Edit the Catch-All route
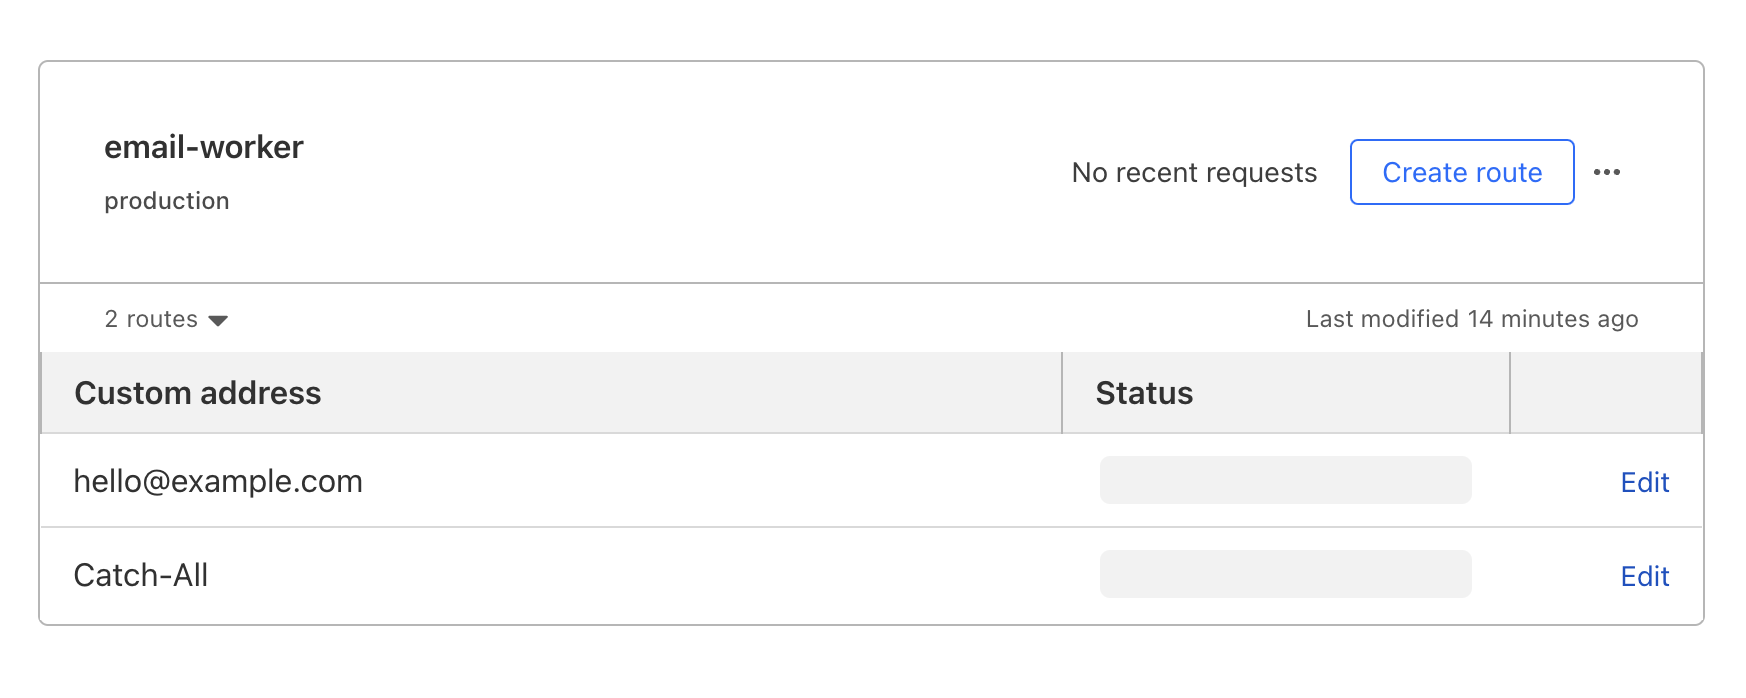This screenshot has height=698, width=1746. pyautogui.click(x=1644, y=576)
